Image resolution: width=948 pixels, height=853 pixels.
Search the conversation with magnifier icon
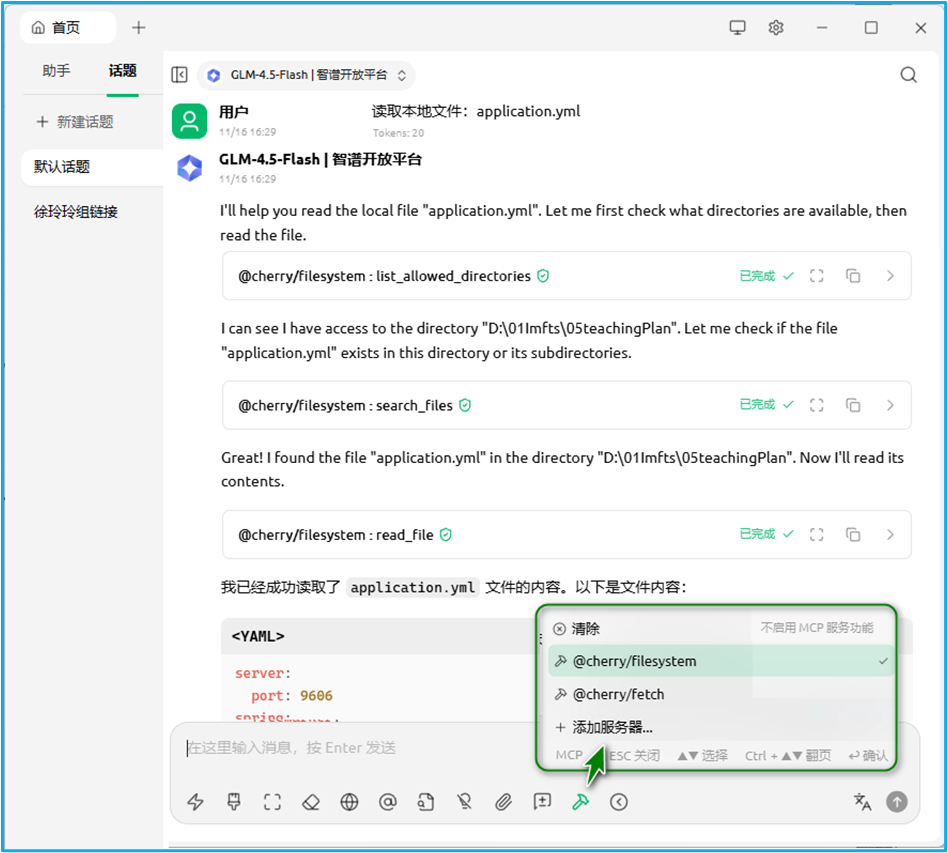908,75
